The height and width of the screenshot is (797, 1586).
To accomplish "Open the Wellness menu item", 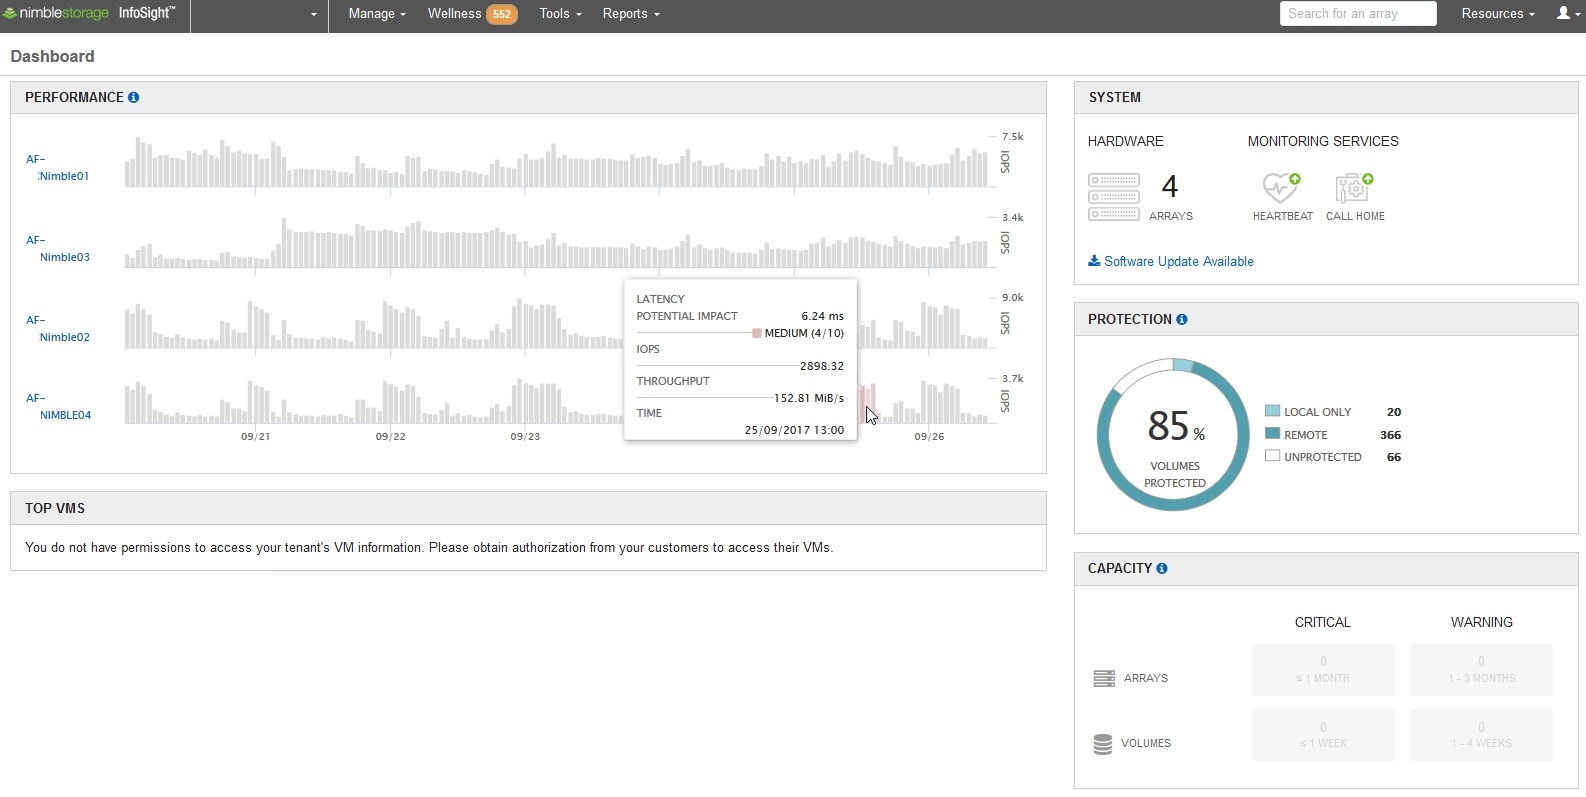I will 454,14.
